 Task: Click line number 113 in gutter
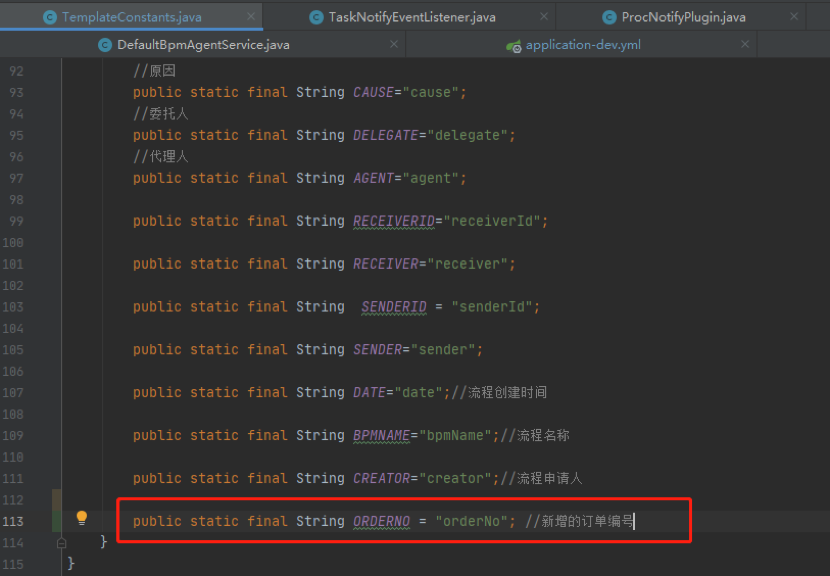tap(13, 521)
